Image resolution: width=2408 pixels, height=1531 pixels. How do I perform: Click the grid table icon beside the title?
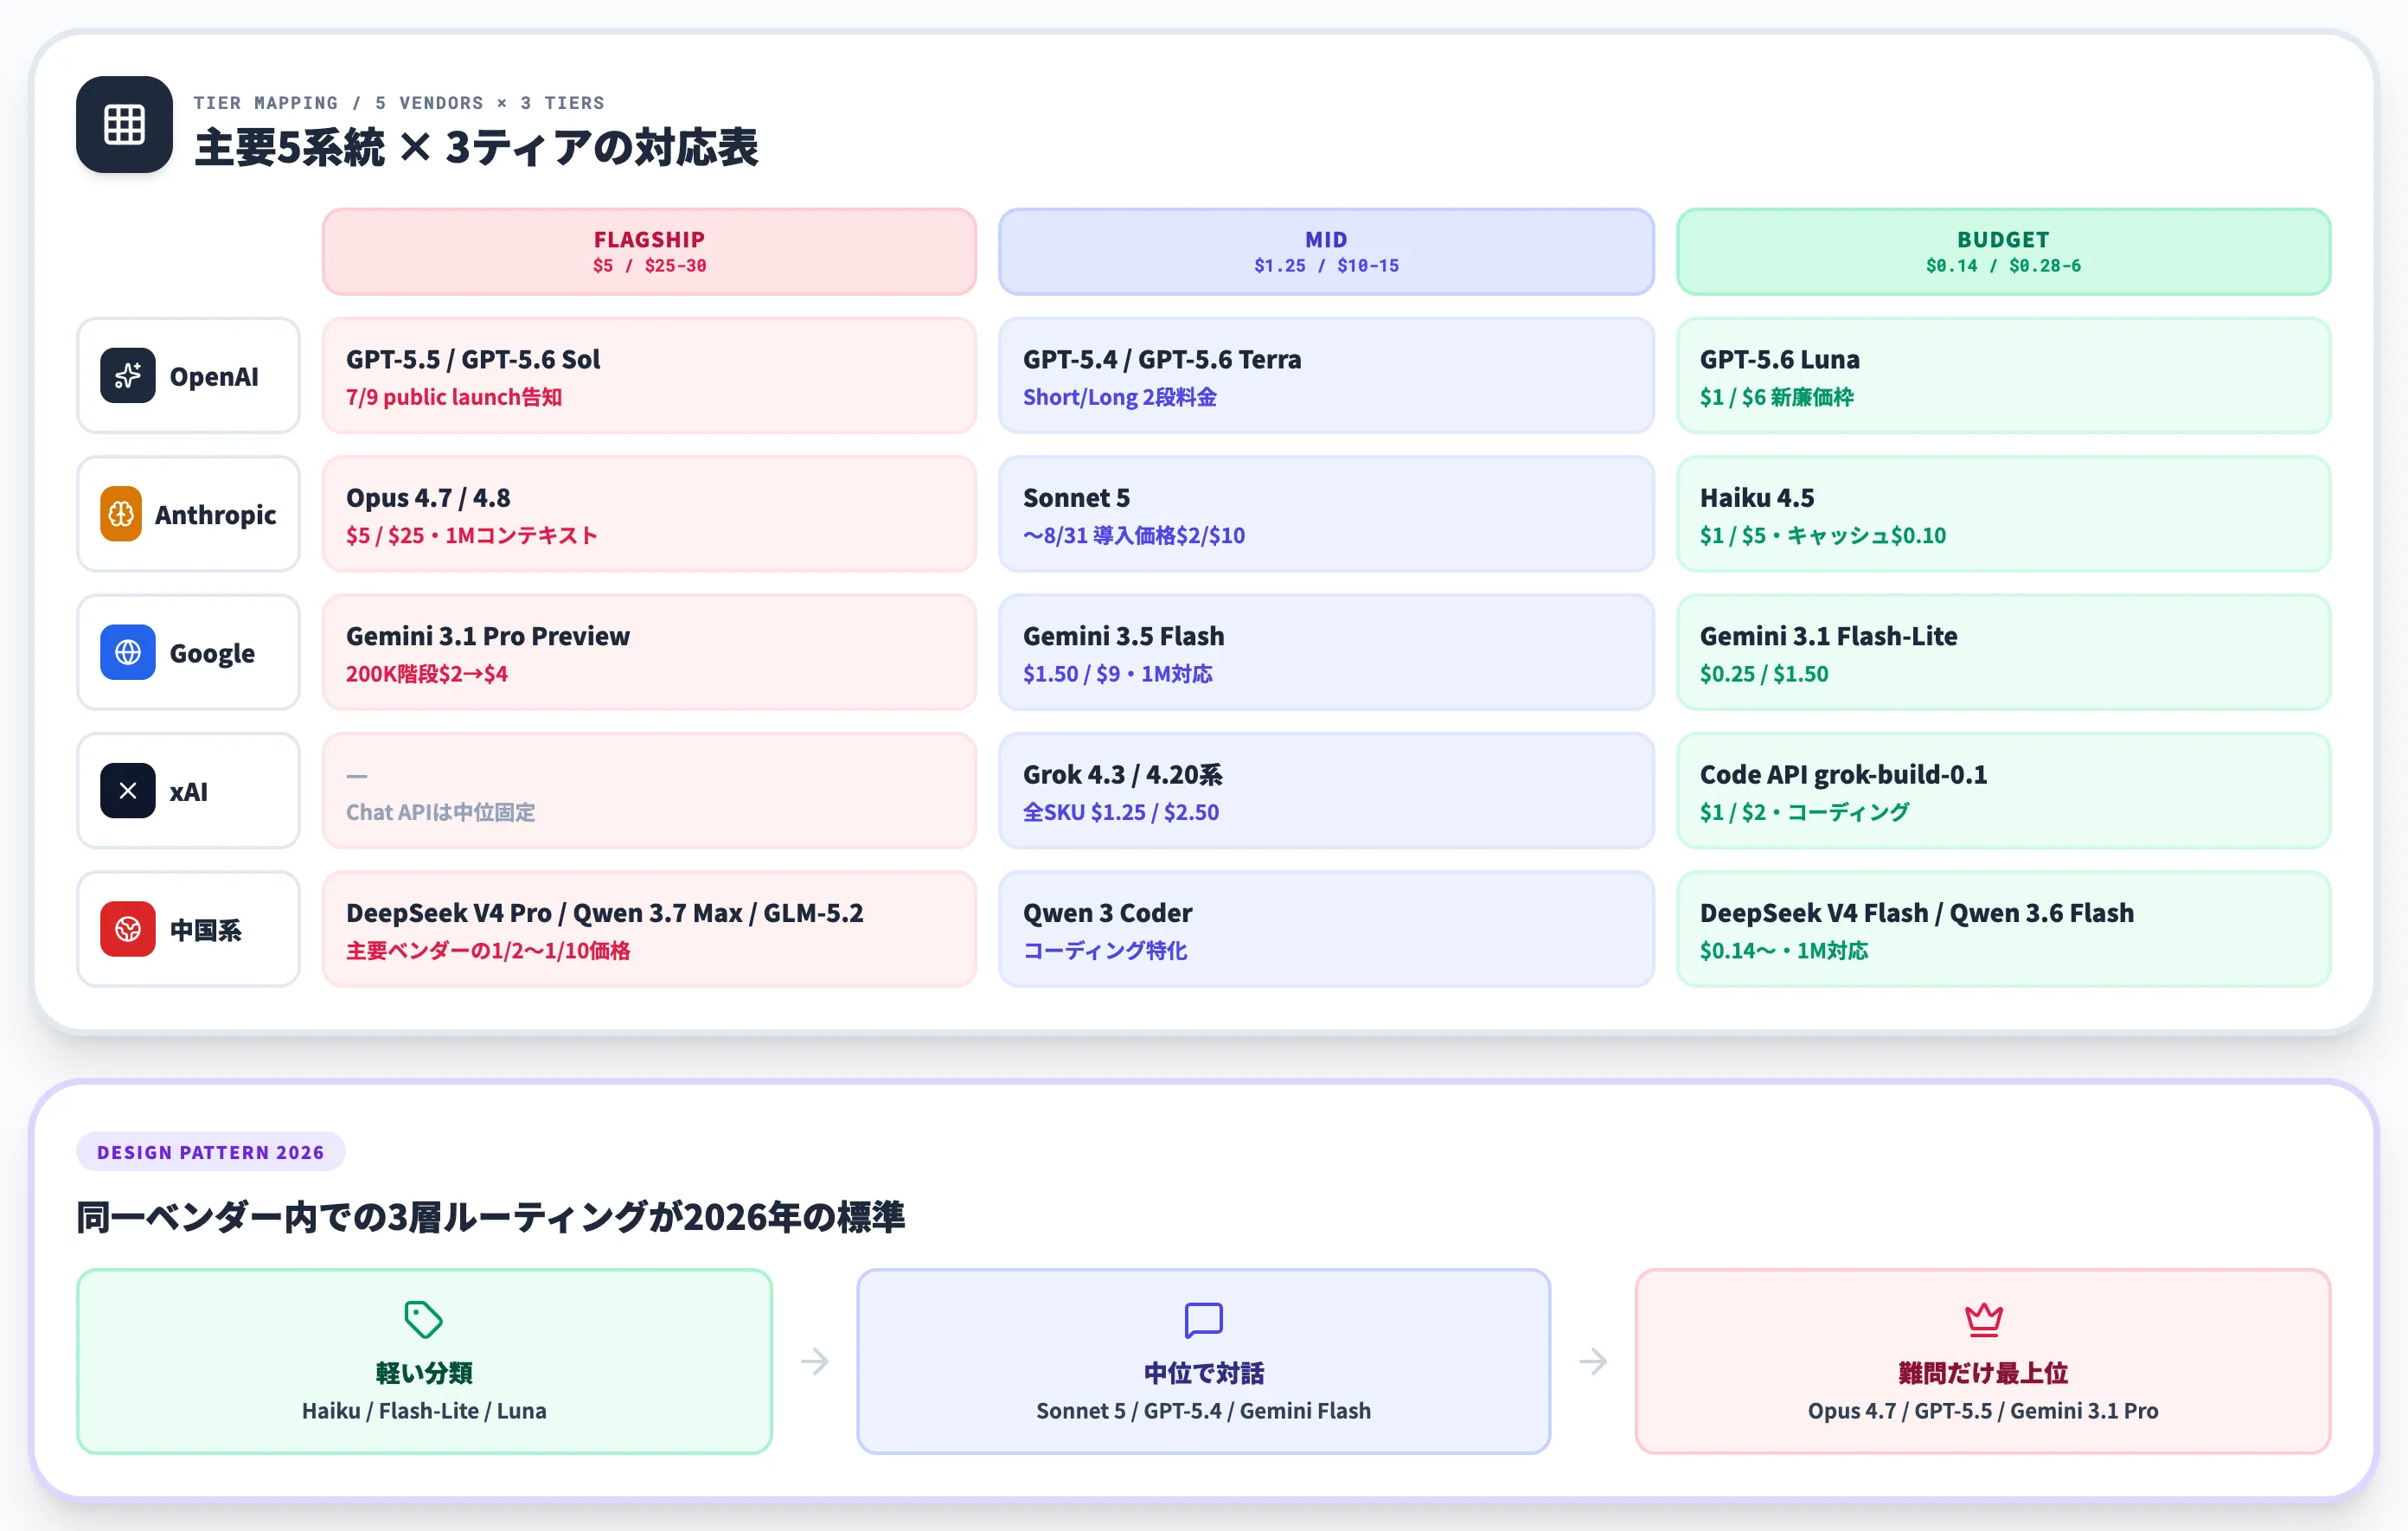(x=124, y=124)
